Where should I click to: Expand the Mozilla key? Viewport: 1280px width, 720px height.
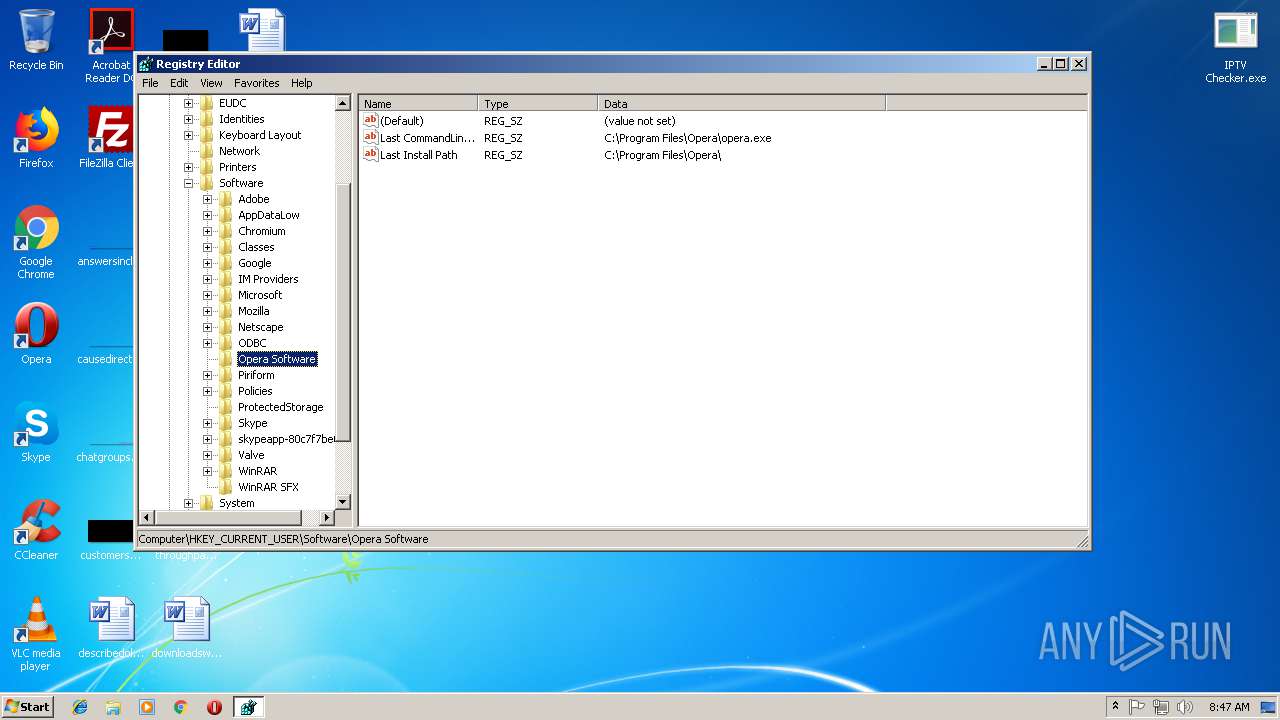click(x=207, y=311)
